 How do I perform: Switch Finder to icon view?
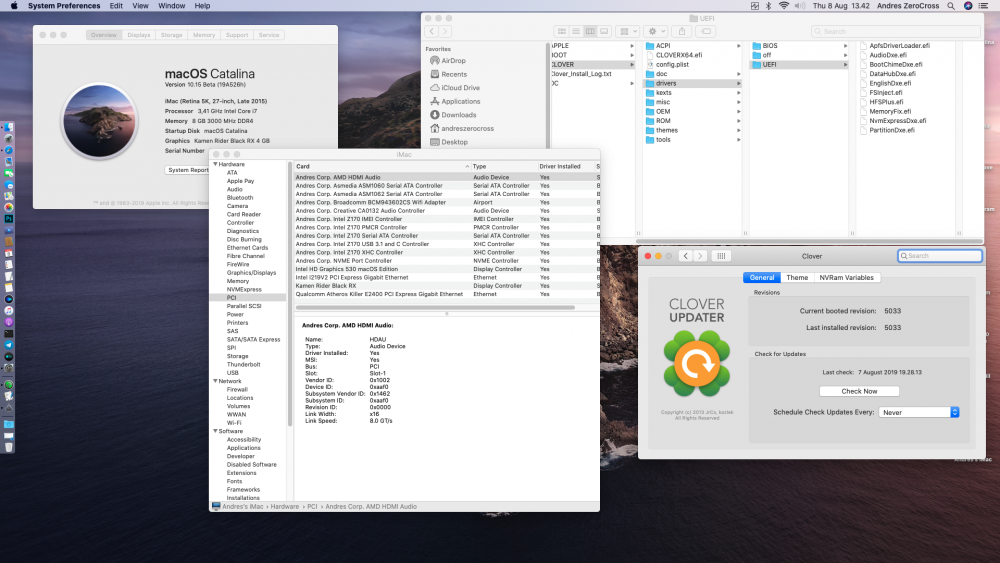pos(562,31)
